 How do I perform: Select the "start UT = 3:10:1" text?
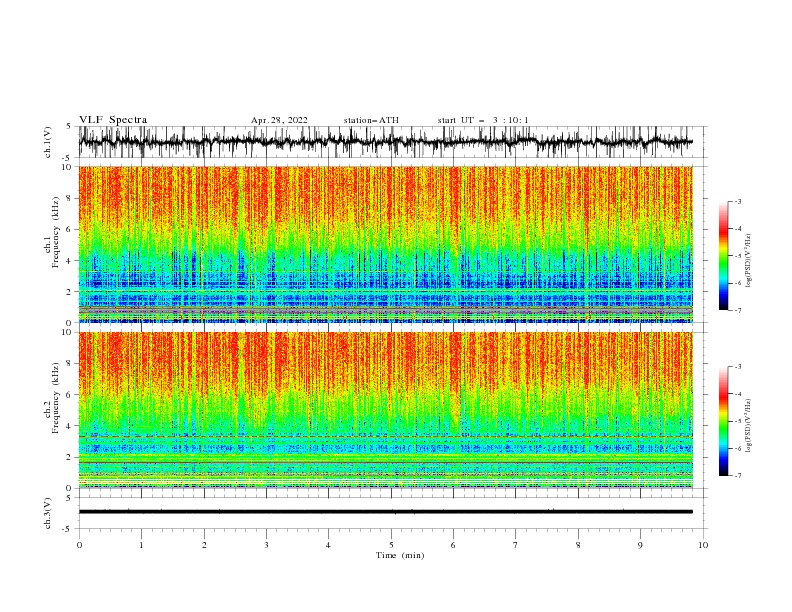(483, 120)
